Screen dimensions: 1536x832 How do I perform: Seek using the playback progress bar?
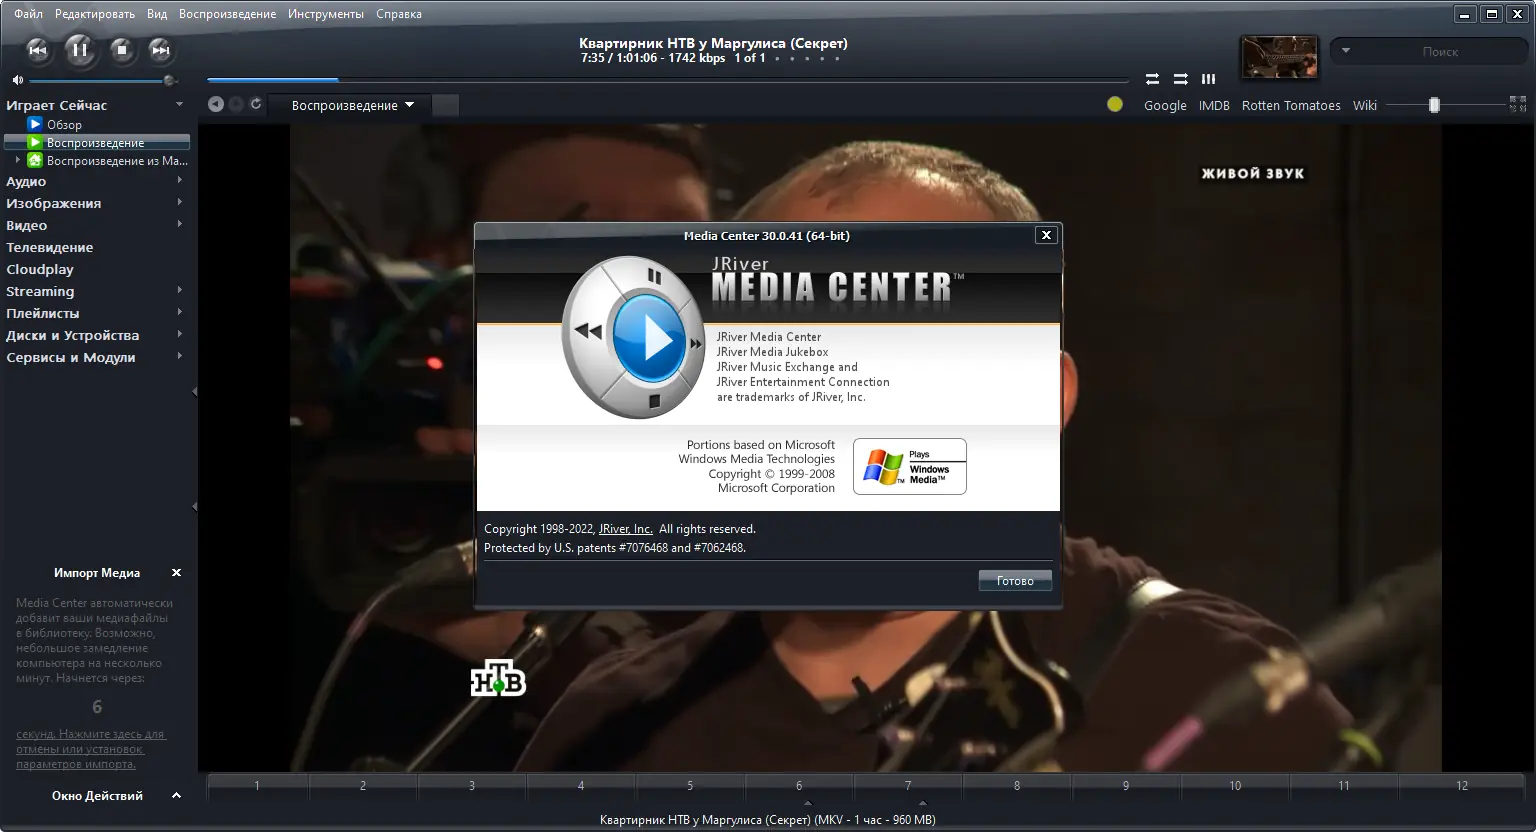click(x=667, y=80)
